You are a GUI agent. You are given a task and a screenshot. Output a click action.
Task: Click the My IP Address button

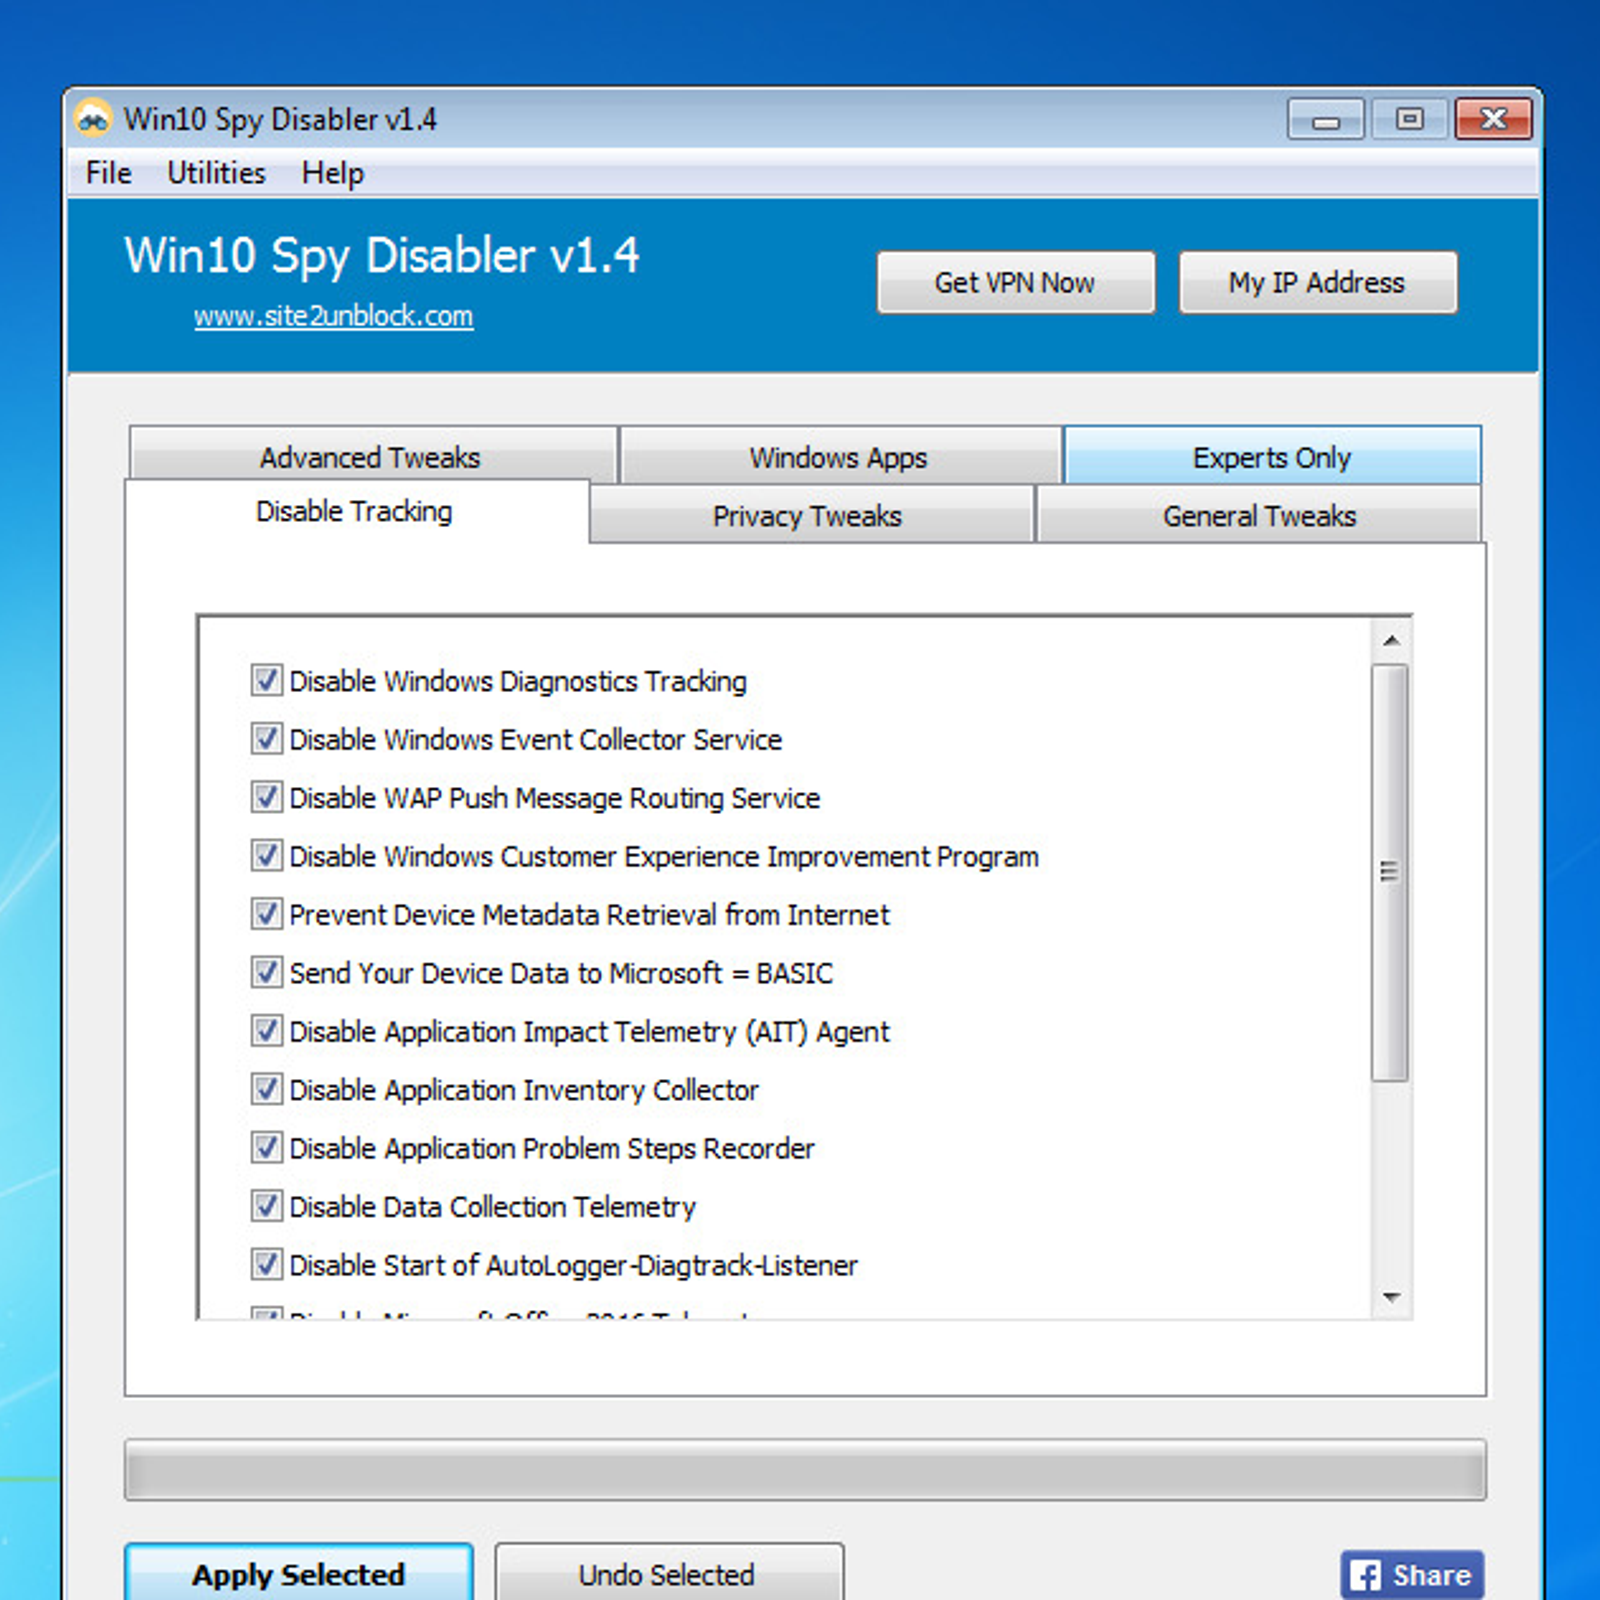pos(1317,283)
